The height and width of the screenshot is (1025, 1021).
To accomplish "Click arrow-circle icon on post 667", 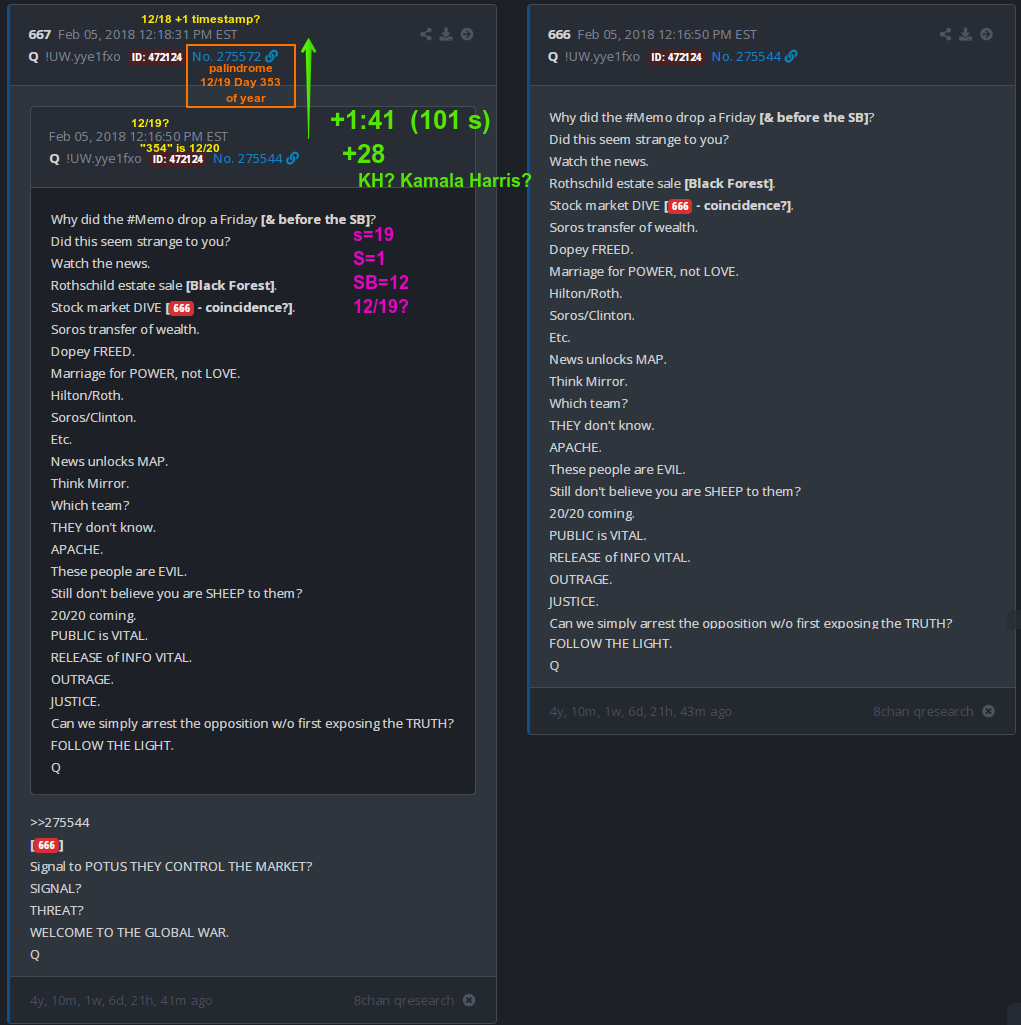I will (x=467, y=35).
